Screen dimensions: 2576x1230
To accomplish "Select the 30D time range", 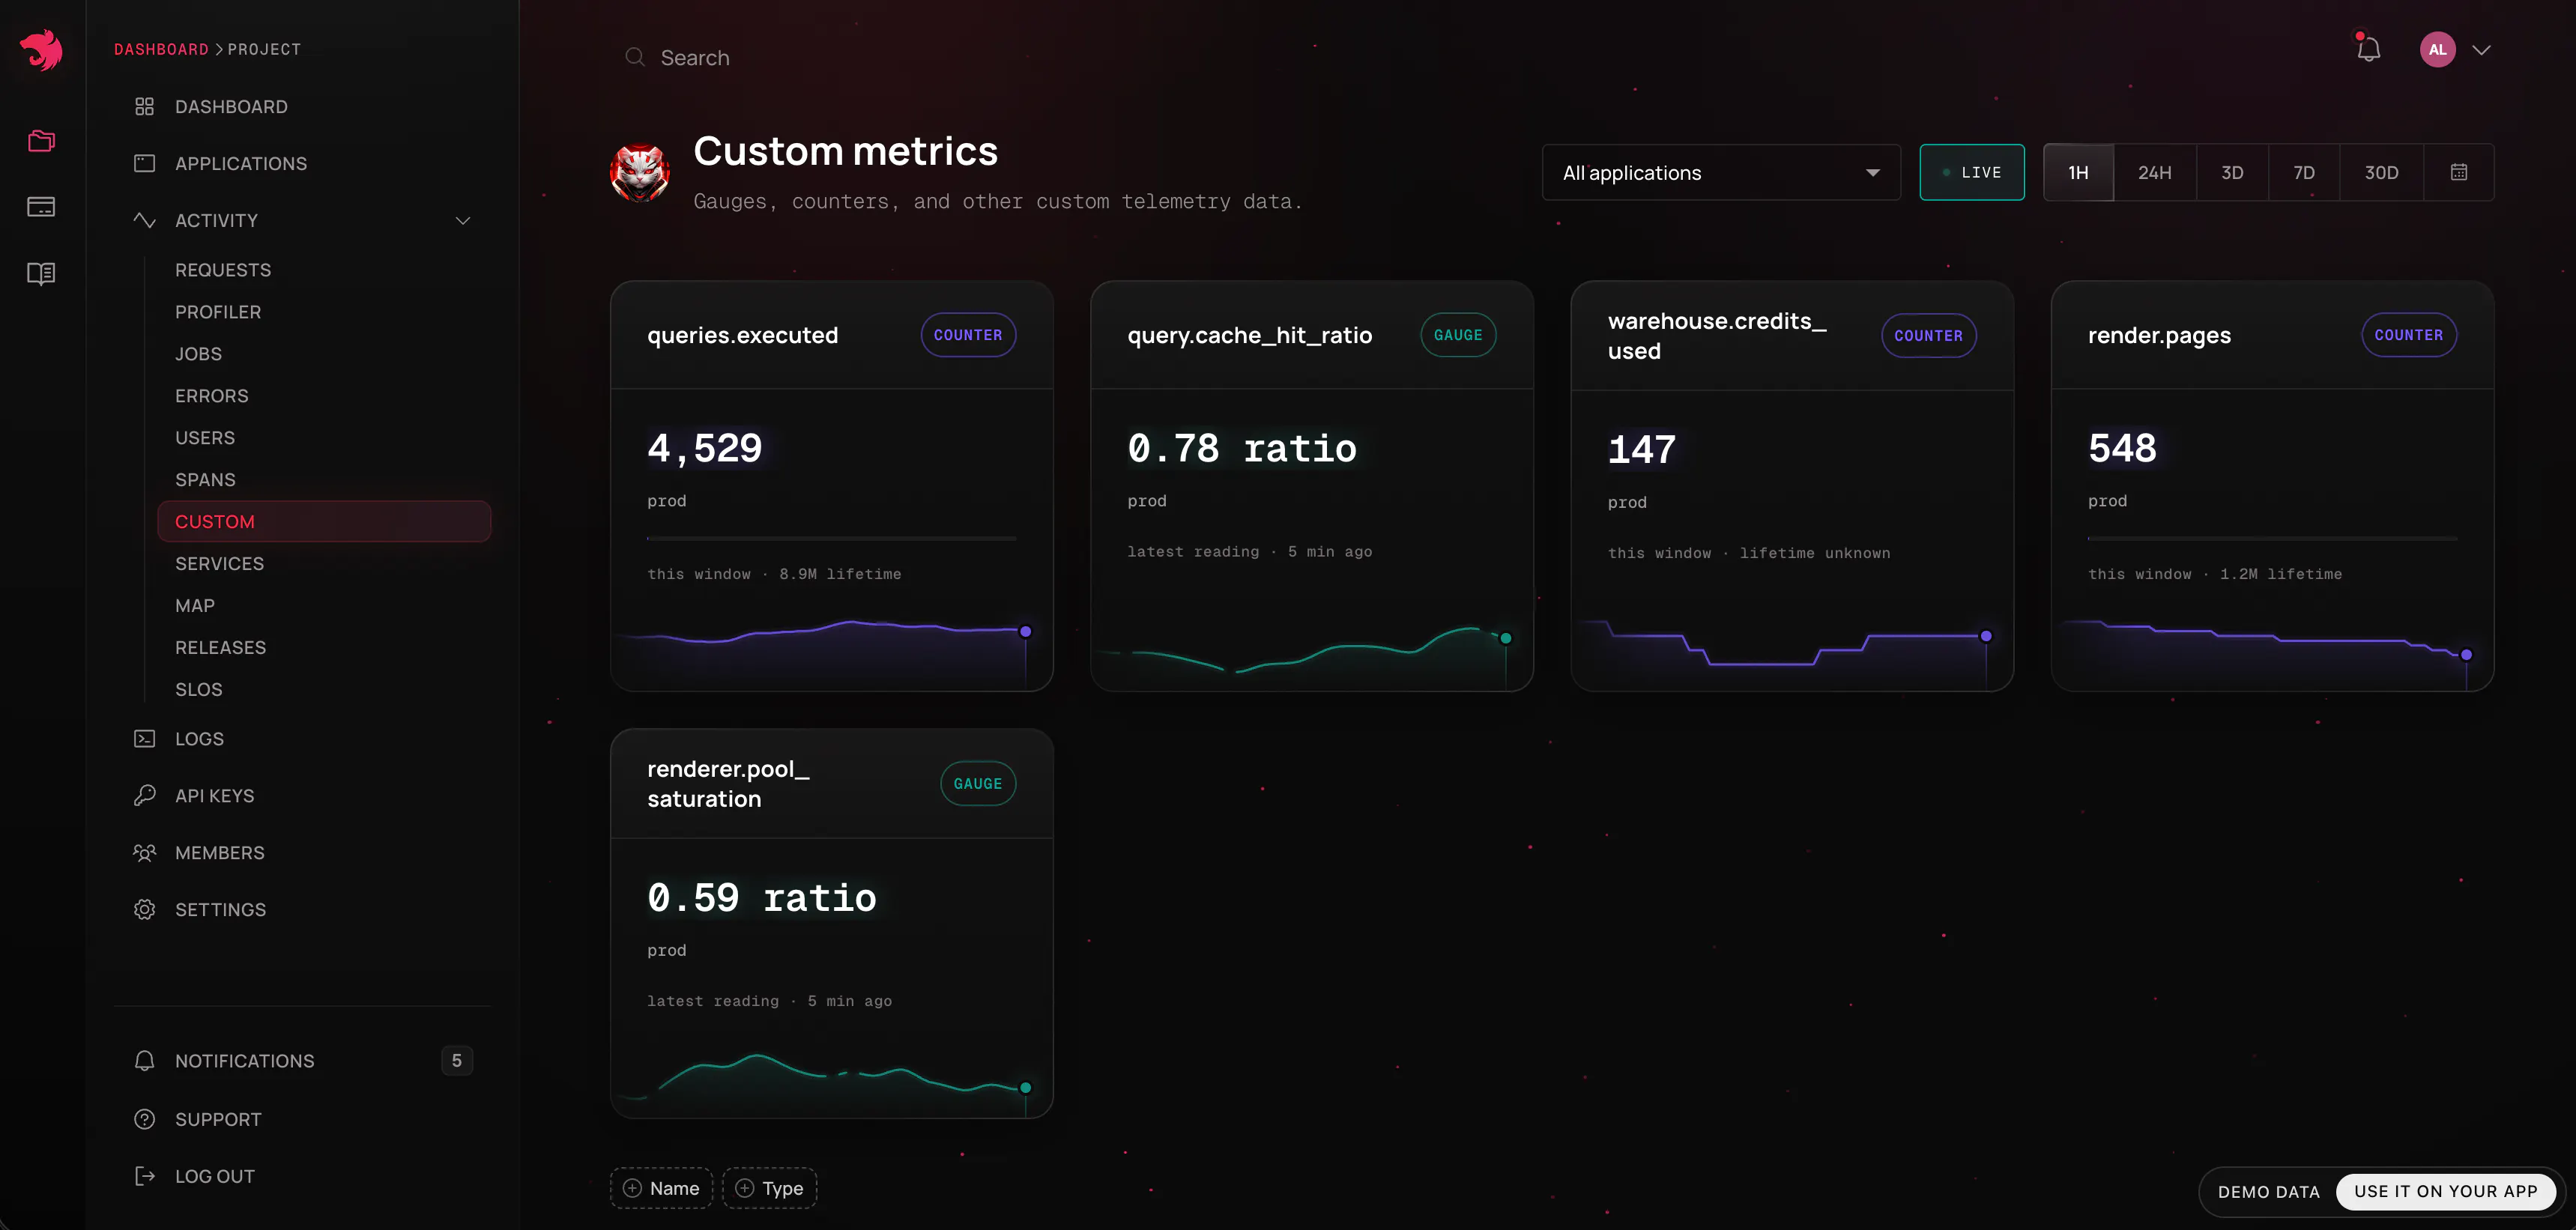I will point(2382,173).
